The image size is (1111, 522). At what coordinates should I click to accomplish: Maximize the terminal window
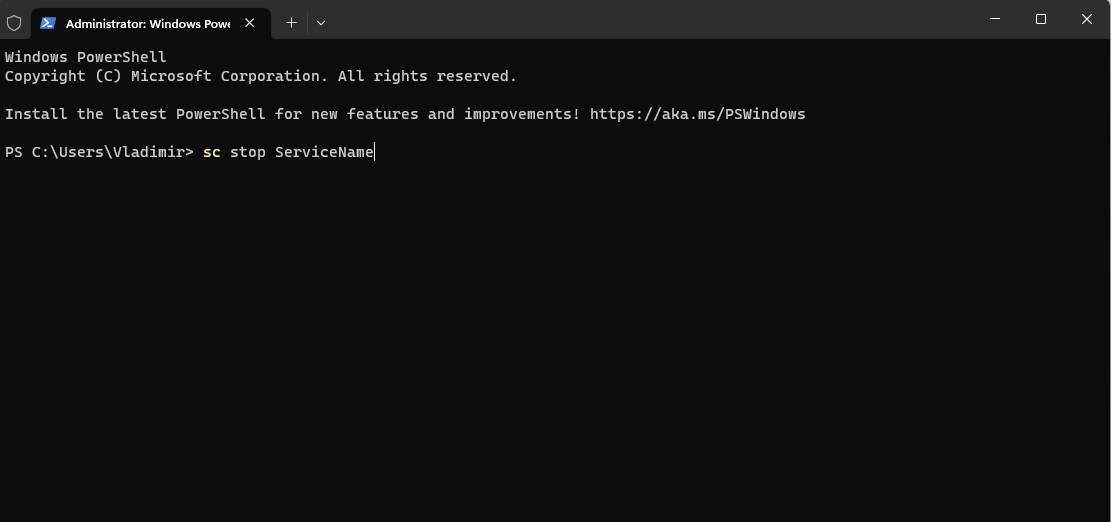coord(1041,19)
